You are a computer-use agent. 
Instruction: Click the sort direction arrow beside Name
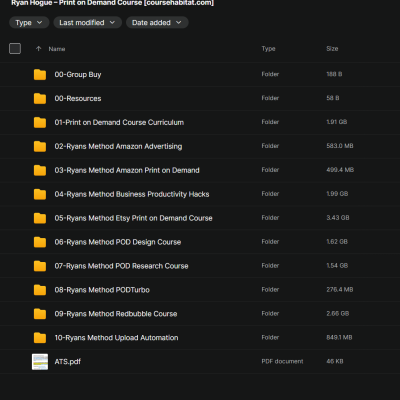39,49
